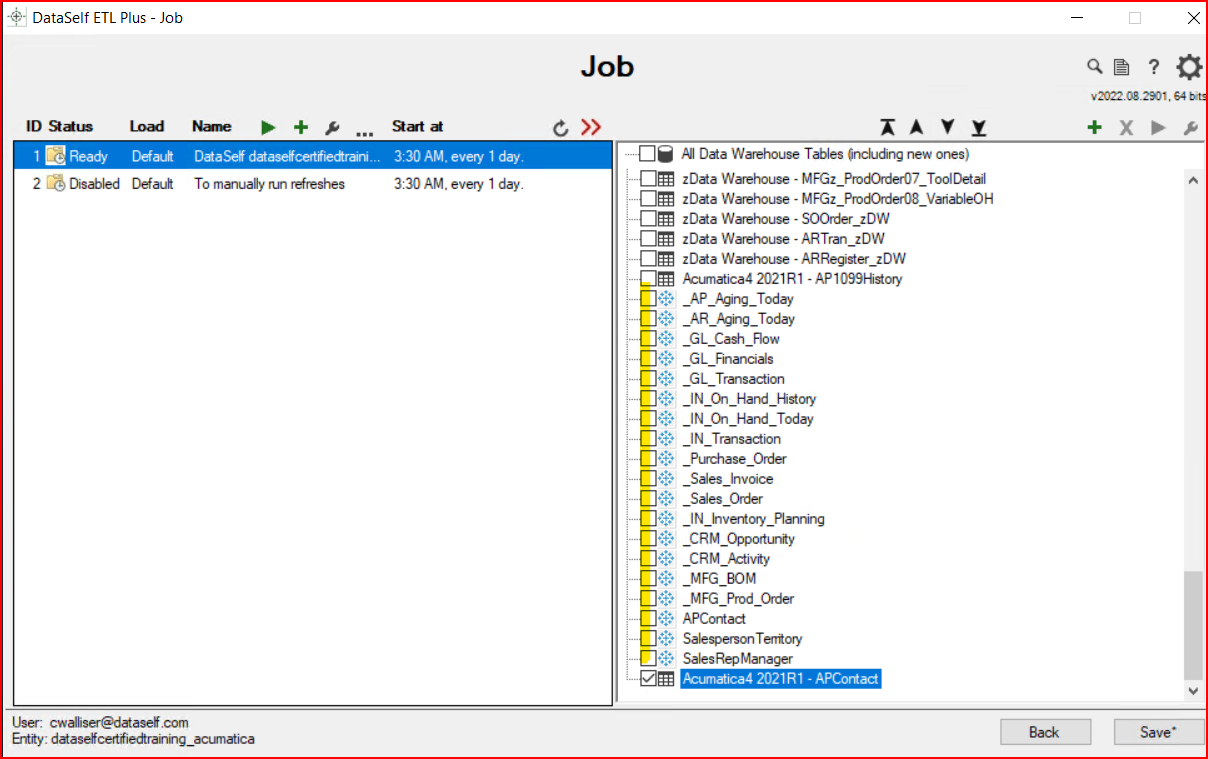Add a new job with the green plus
Viewport: 1208px width, 759px height.
coord(300,127)
